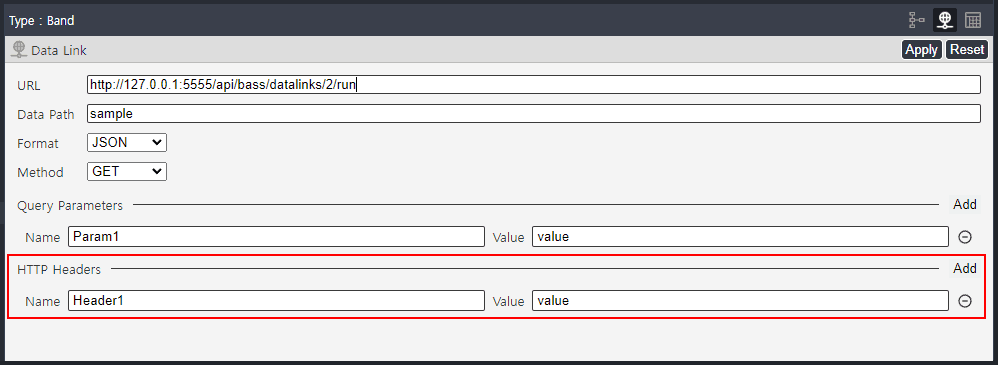Open the table grid view icon
Screen dimensions: 998x365
click(x=973, y=20)
